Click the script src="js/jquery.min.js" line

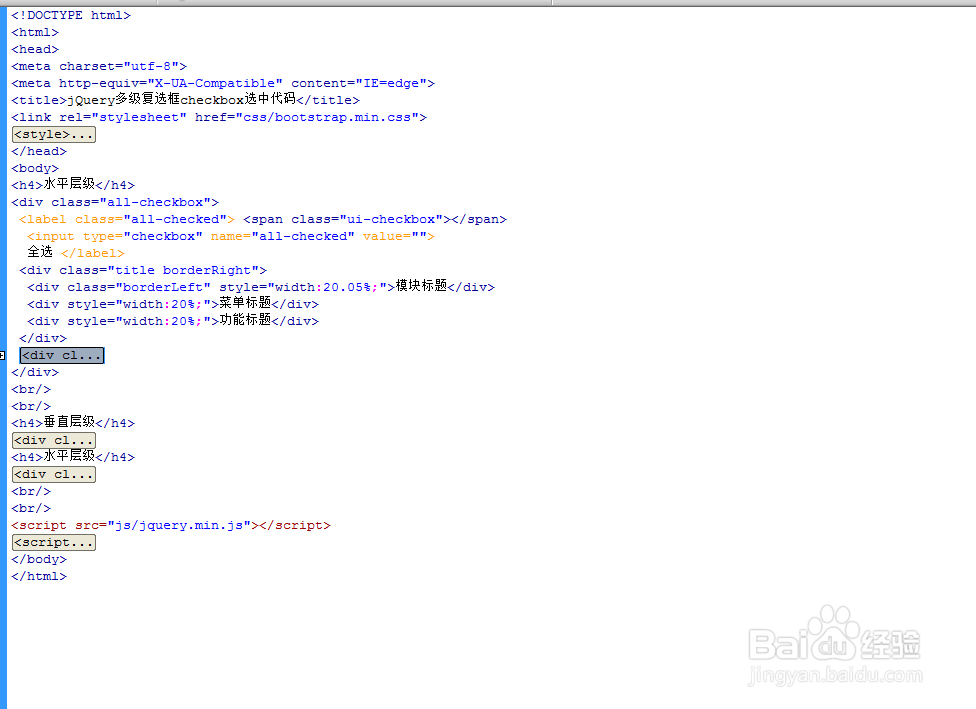pyautogui.click(x=171, y=525)
